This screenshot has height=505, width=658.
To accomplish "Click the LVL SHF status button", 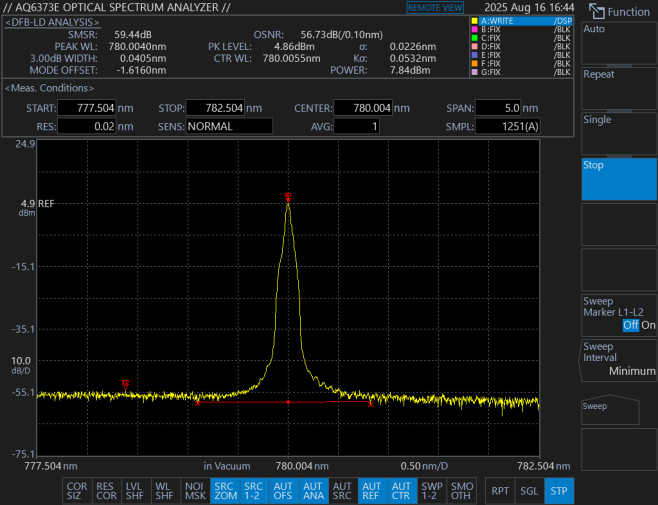I will 135,490.
